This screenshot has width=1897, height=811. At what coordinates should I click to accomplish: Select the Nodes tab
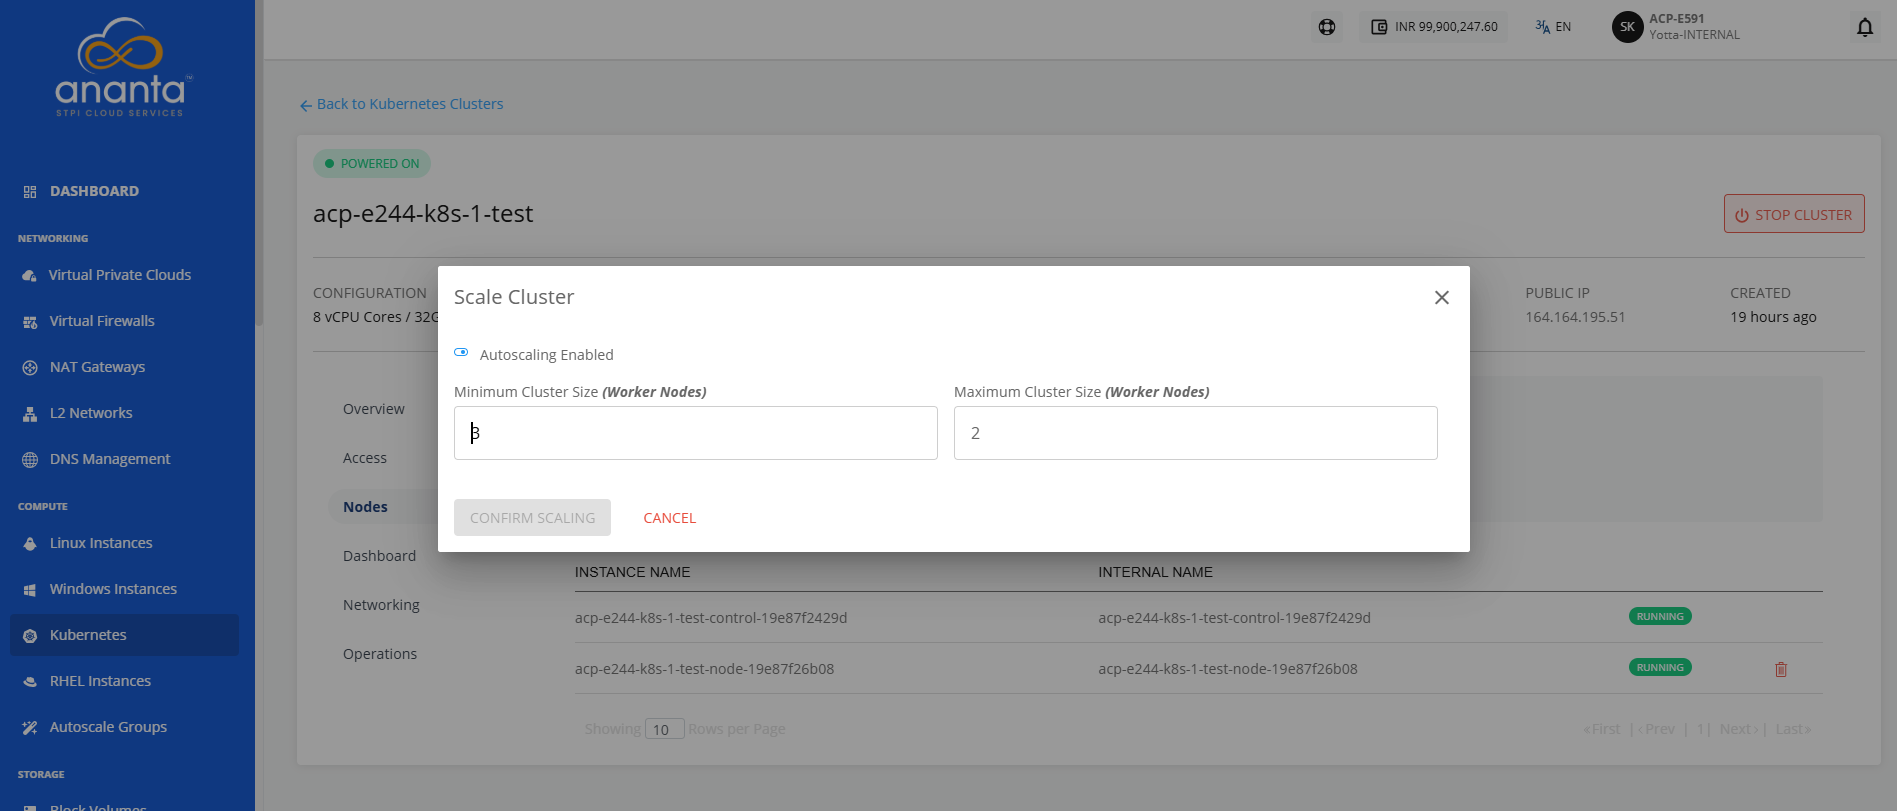point(365,507)
